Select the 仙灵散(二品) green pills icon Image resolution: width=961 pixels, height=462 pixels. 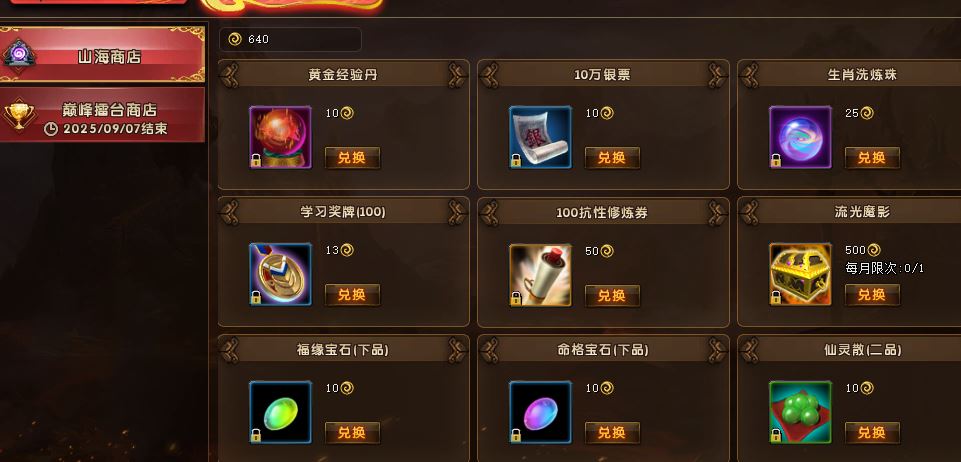[800, 412]
